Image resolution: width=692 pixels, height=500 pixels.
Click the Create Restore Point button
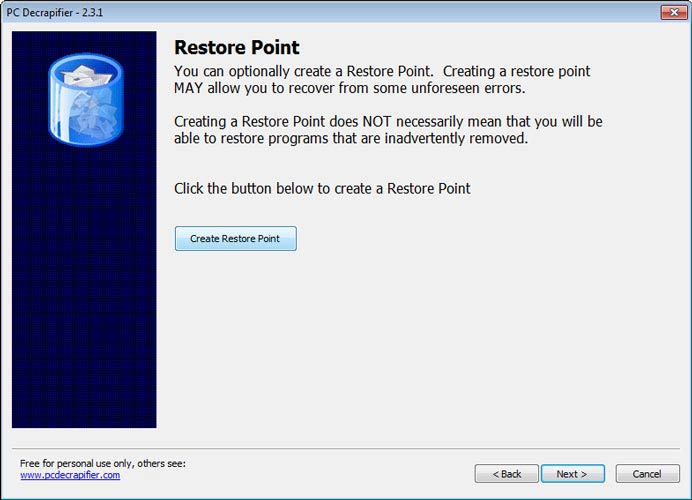235,238
